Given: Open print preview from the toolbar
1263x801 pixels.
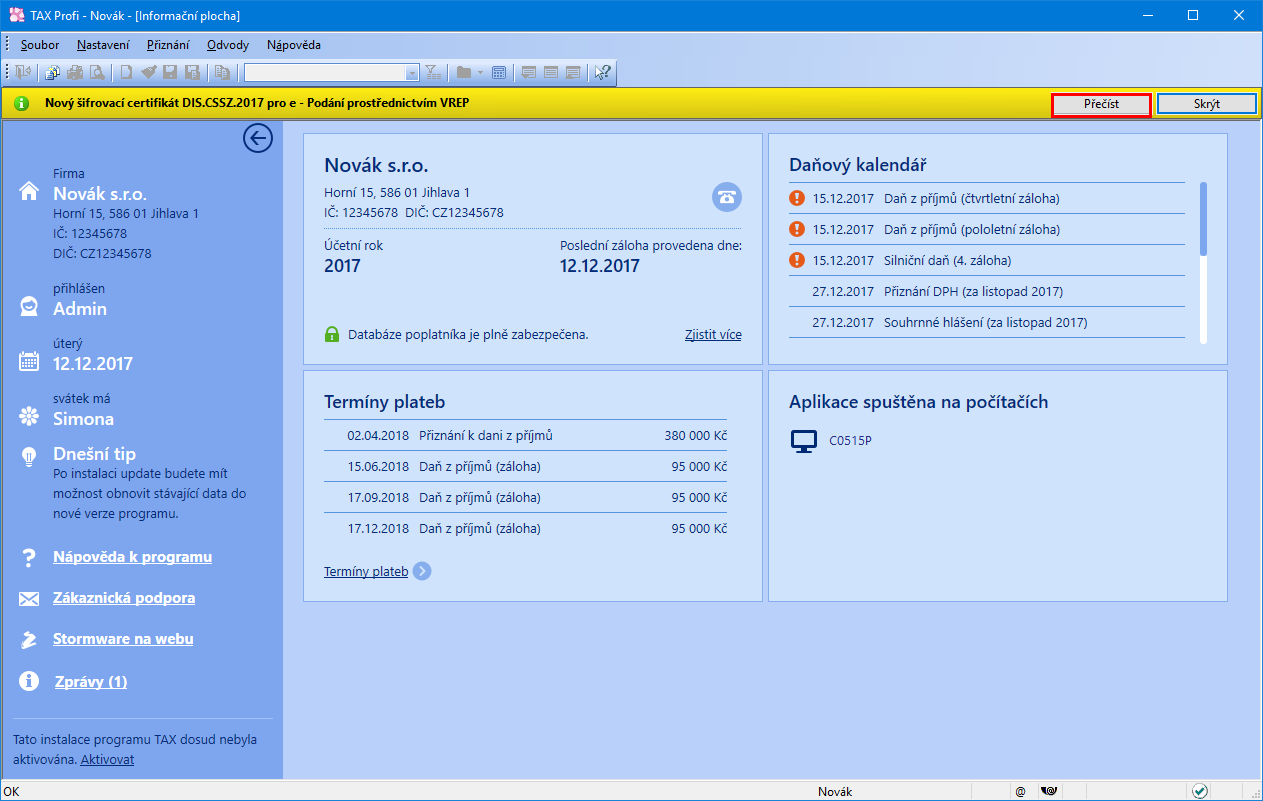Looking at the screenshot, I should (97, 72).
